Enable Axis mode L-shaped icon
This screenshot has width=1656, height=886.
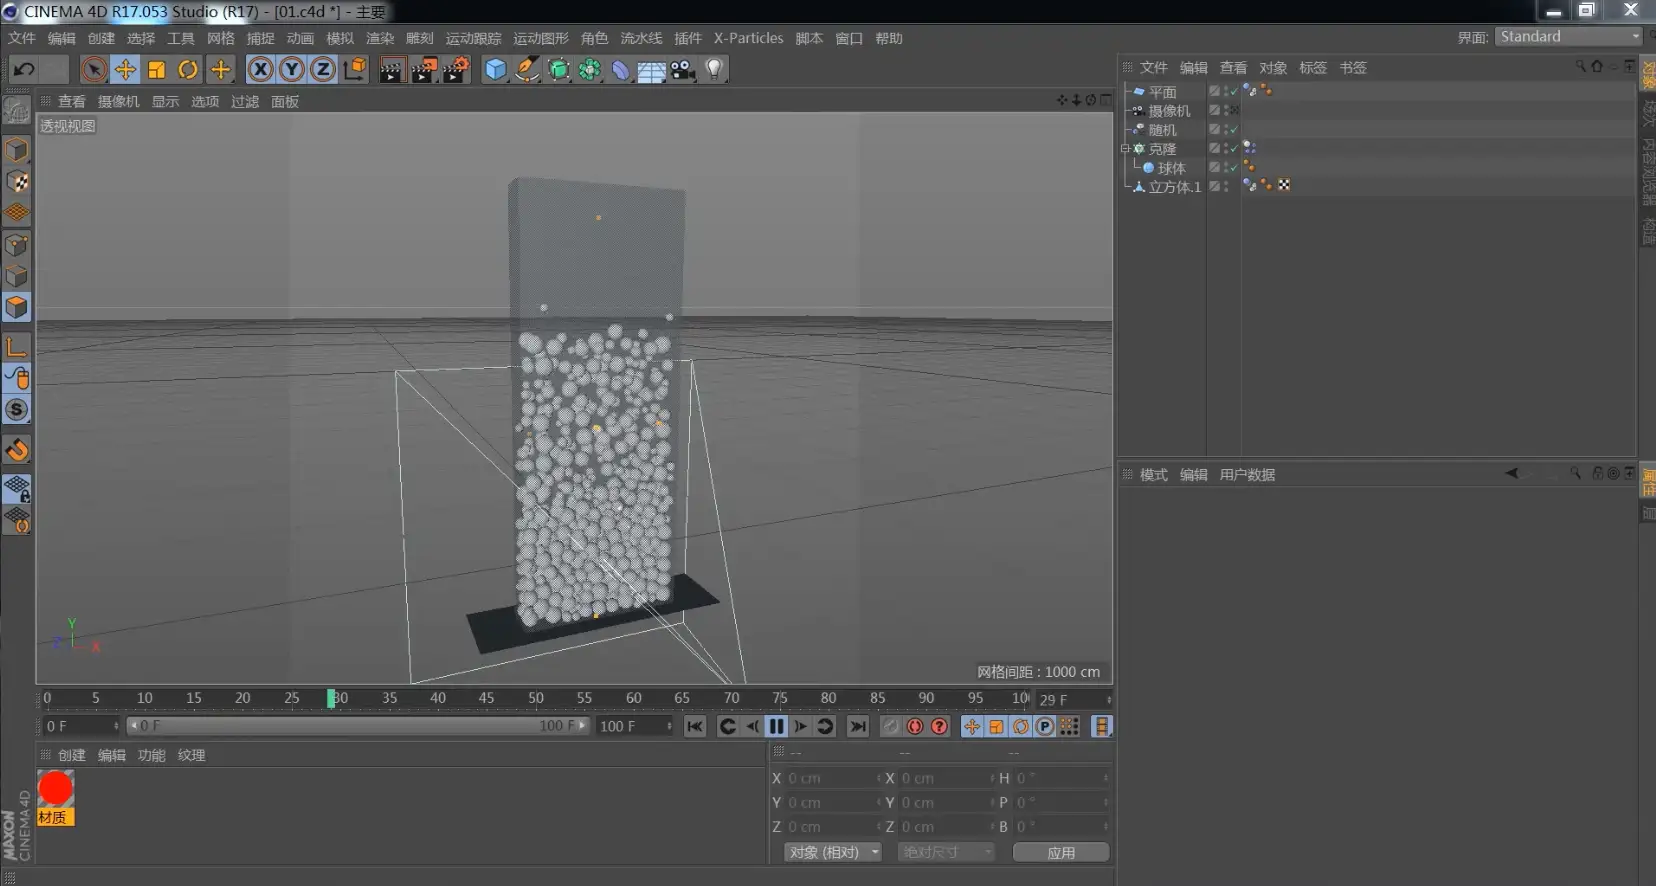point(17,347)
